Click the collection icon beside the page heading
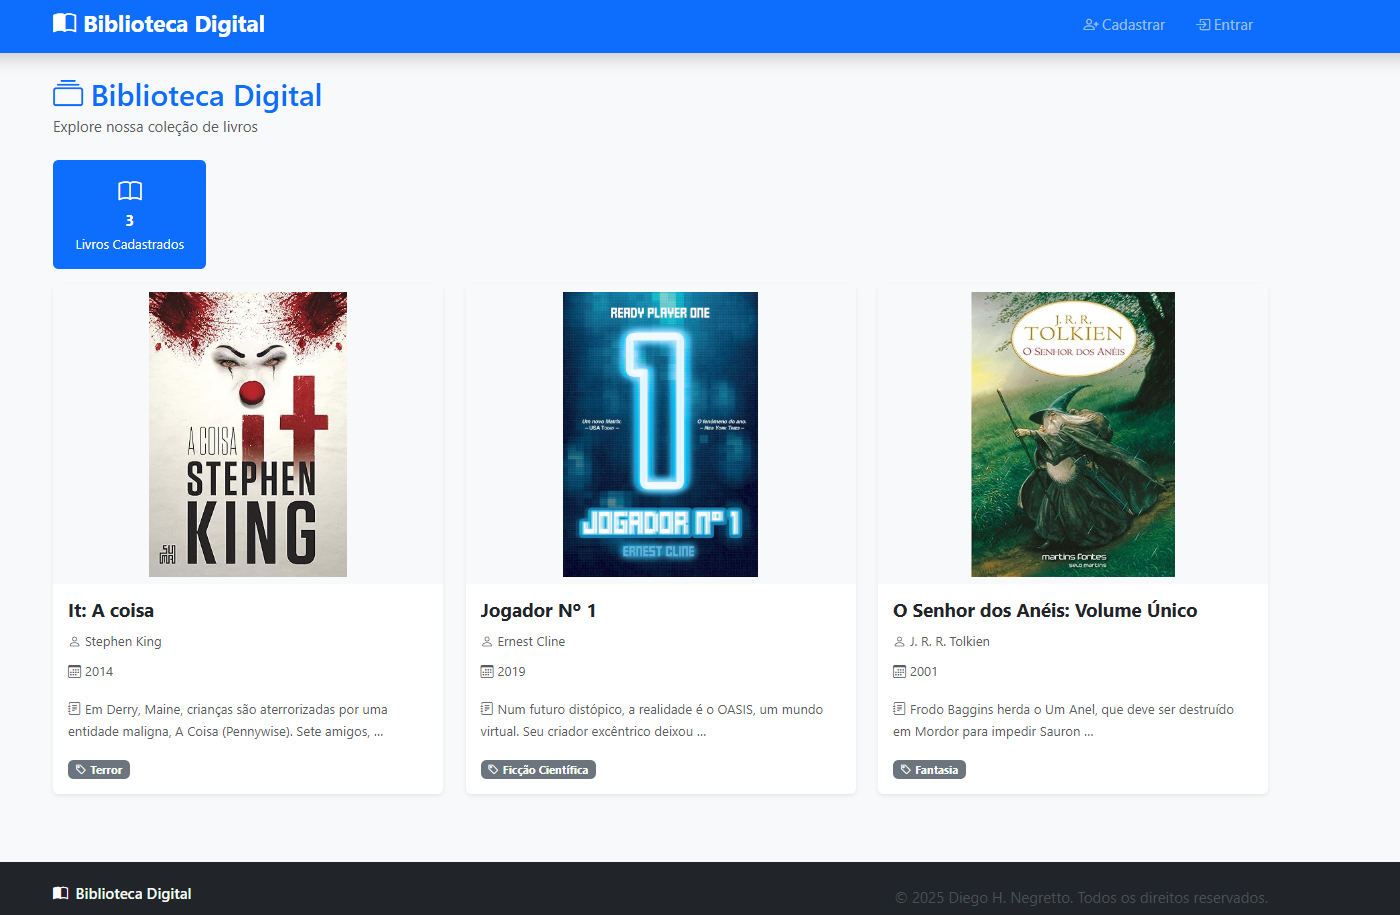This screenshot has height=915, width=1400. click(68, 94)
